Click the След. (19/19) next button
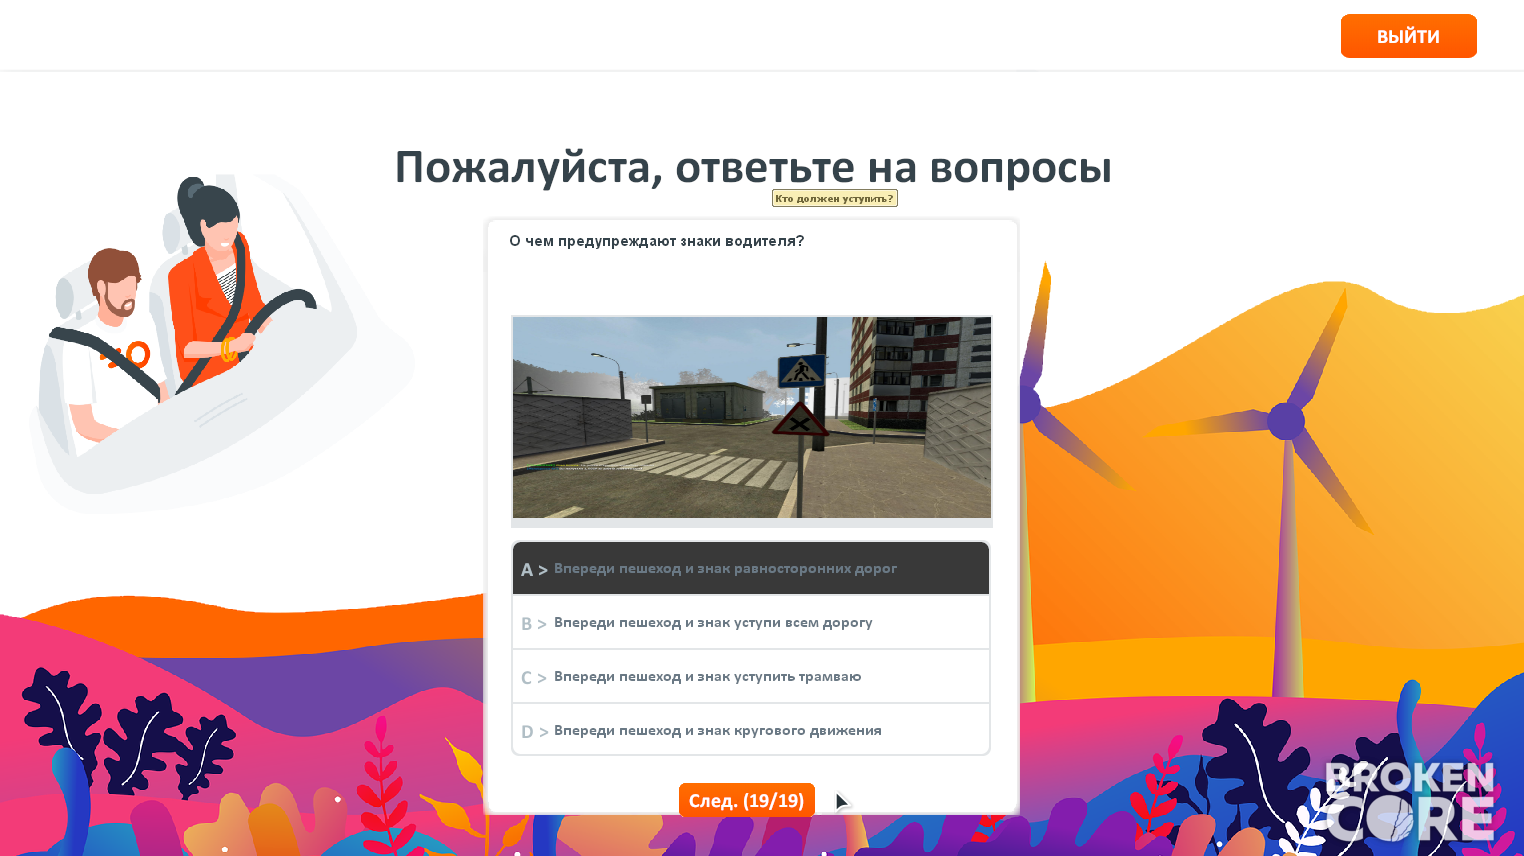 pyautogui.click(x=746, y=800)
